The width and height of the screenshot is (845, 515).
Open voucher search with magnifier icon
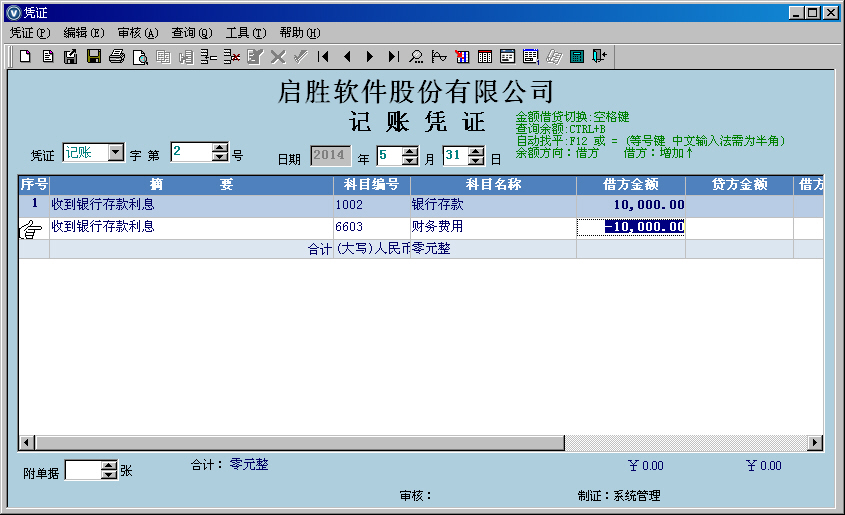point(416,57)
